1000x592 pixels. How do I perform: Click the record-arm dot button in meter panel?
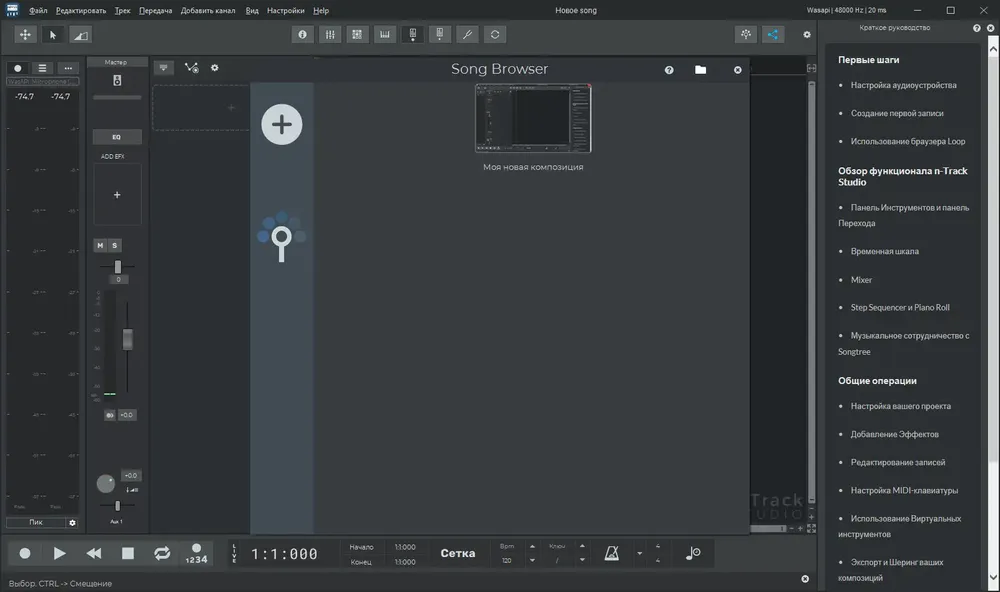click(18, 68)
